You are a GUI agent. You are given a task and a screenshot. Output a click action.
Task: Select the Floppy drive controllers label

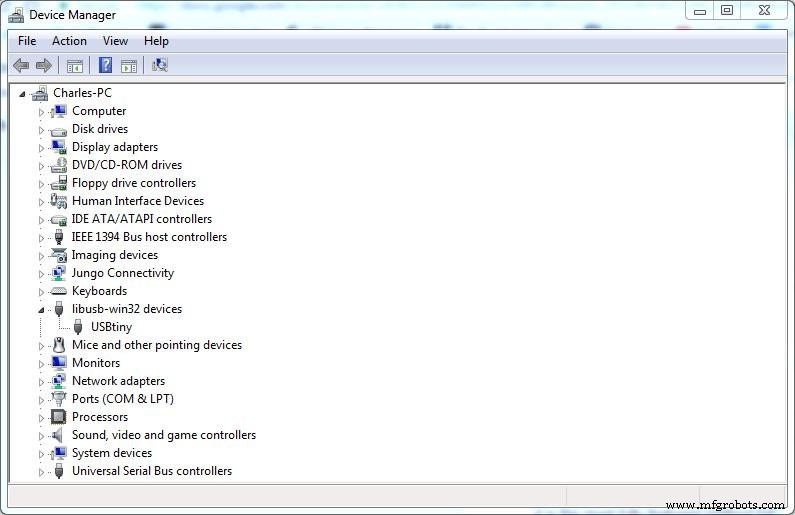[x=134, y=183]
